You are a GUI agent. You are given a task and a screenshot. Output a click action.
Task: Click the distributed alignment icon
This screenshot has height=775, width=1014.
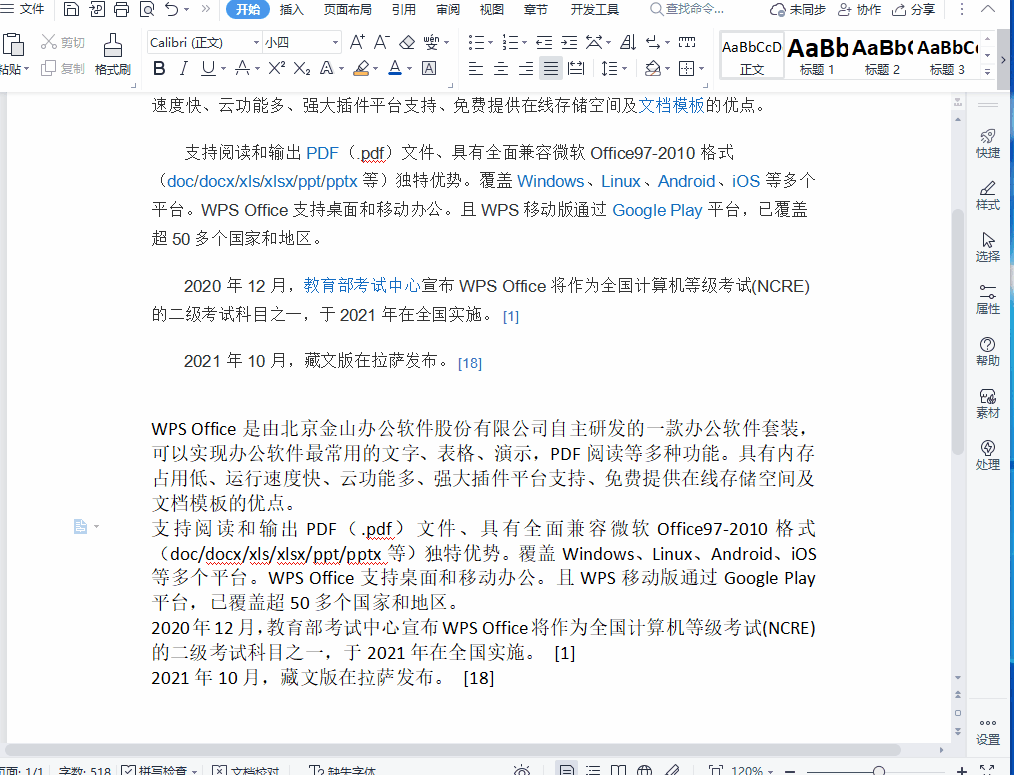pyautogui.click(x=576, y=68)
